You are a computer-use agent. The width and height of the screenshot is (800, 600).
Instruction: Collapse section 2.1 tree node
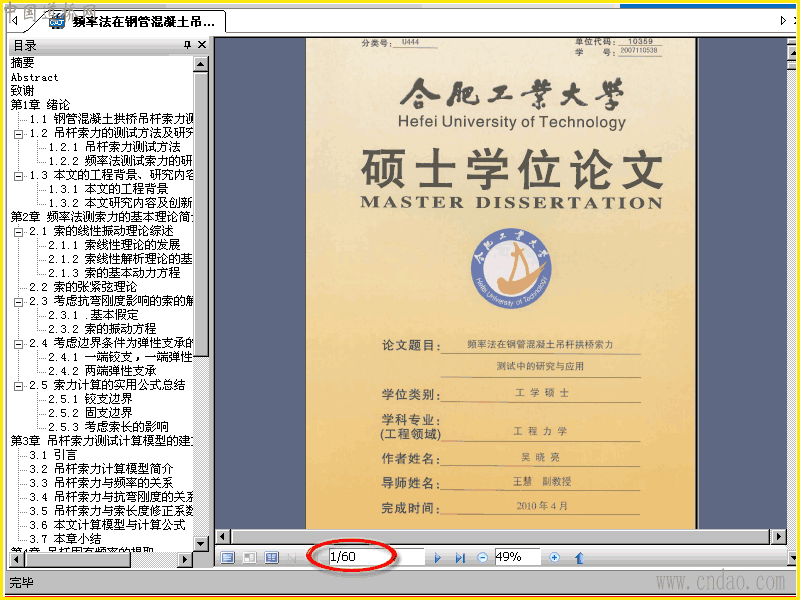18,232
